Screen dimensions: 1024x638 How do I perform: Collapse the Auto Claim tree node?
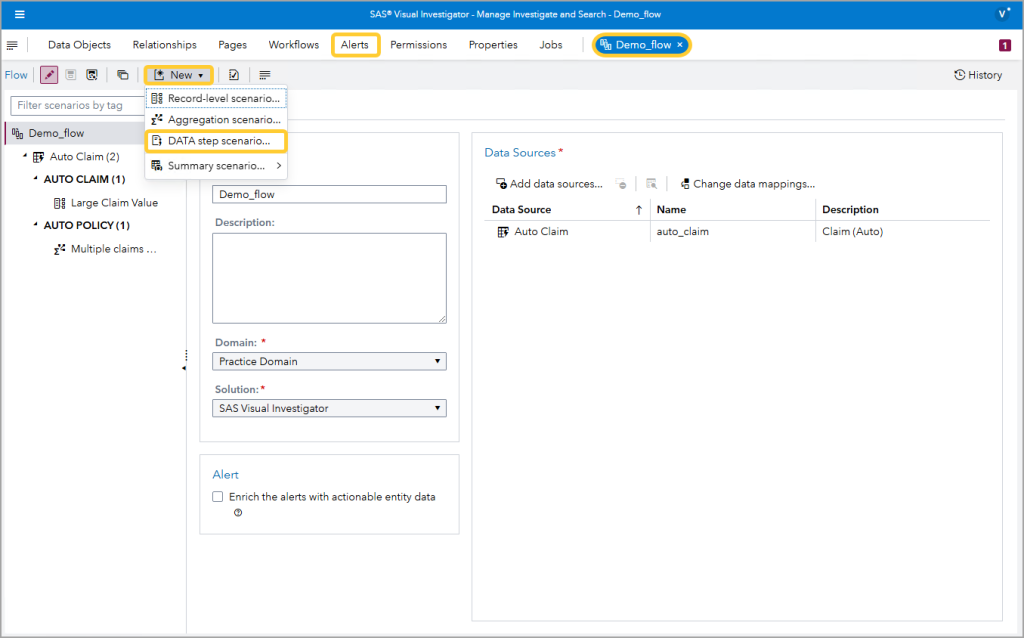tap(24, 157)
